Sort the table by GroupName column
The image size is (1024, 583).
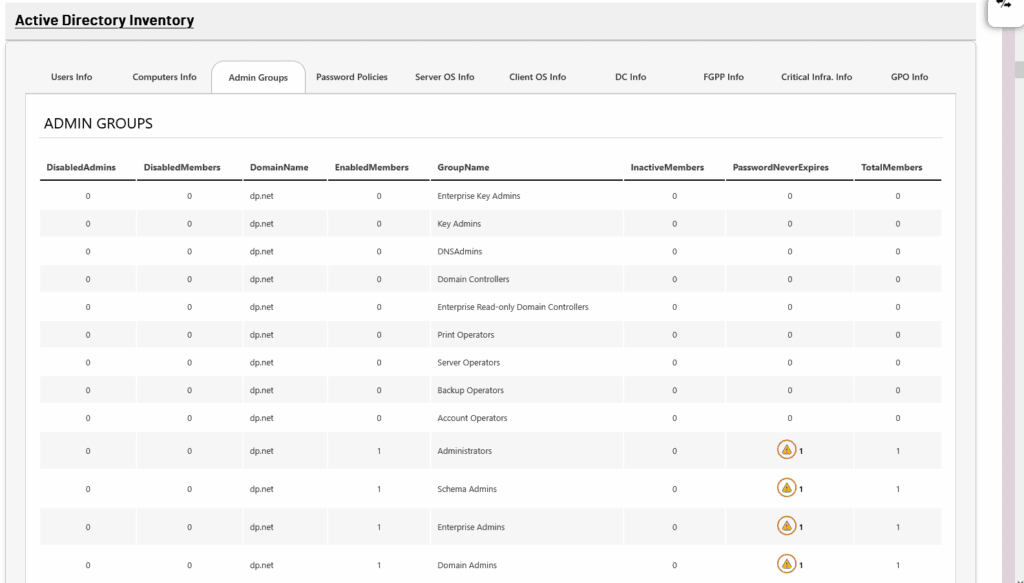click(x=465, y=167)
